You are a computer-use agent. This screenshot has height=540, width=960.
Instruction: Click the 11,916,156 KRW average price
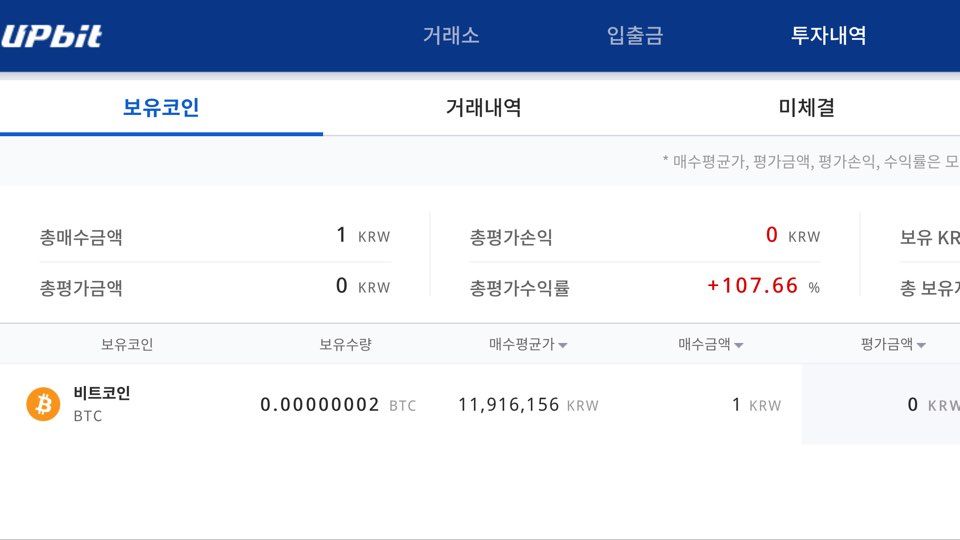pyautogui.click(x=528, y=405)
